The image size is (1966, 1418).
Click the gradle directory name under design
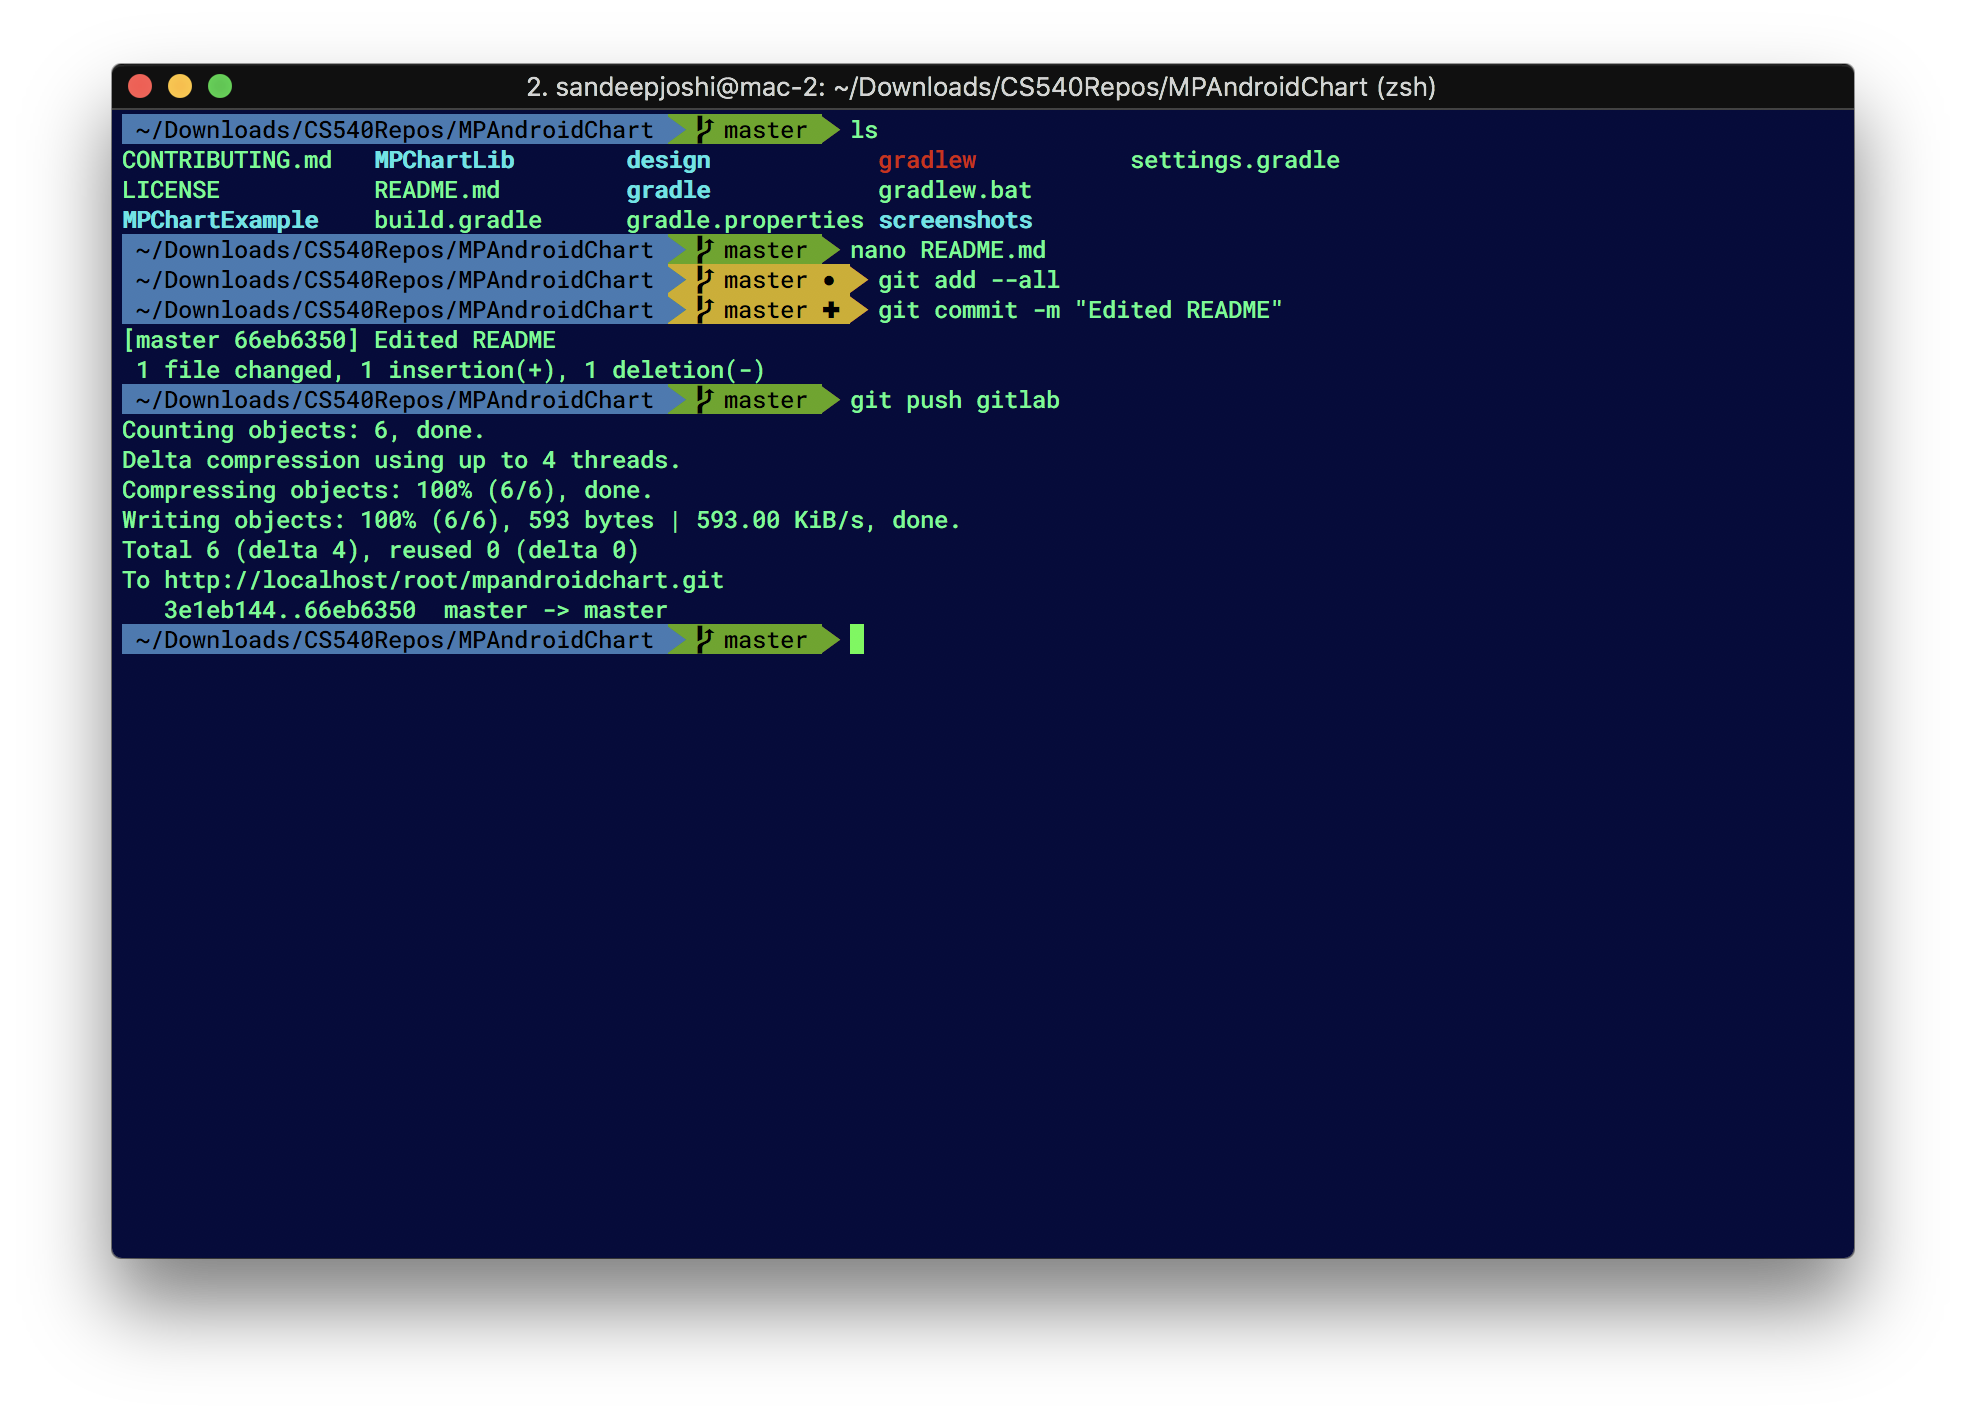point(668,190)
